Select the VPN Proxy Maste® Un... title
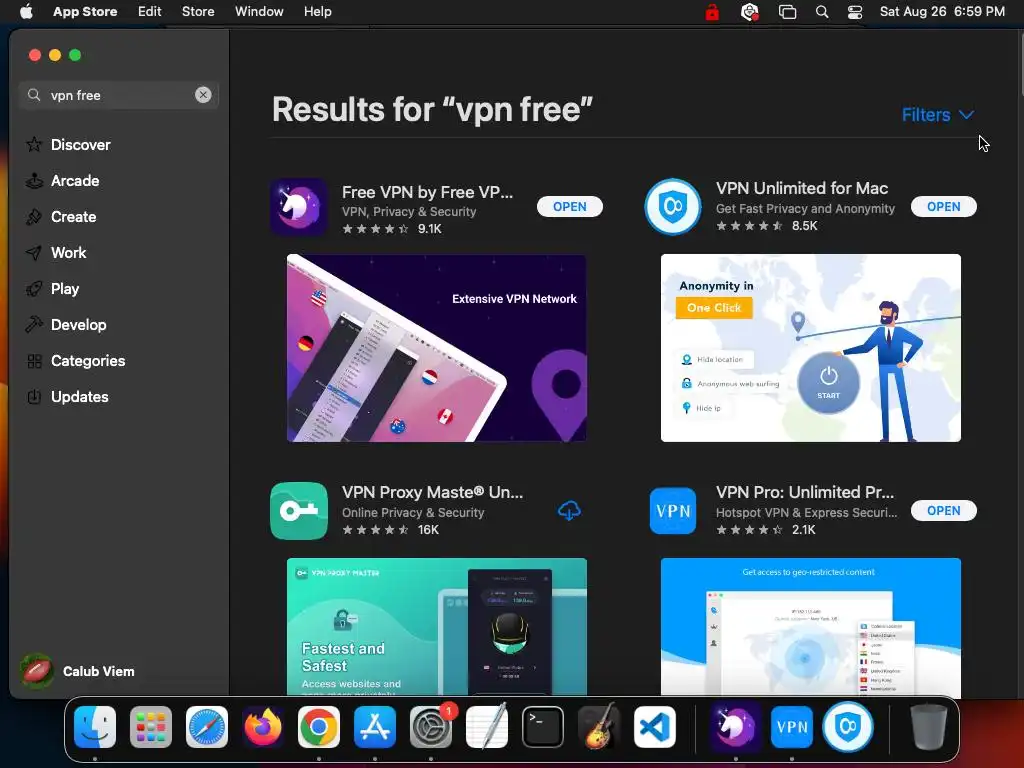 (x=432, y=492)
